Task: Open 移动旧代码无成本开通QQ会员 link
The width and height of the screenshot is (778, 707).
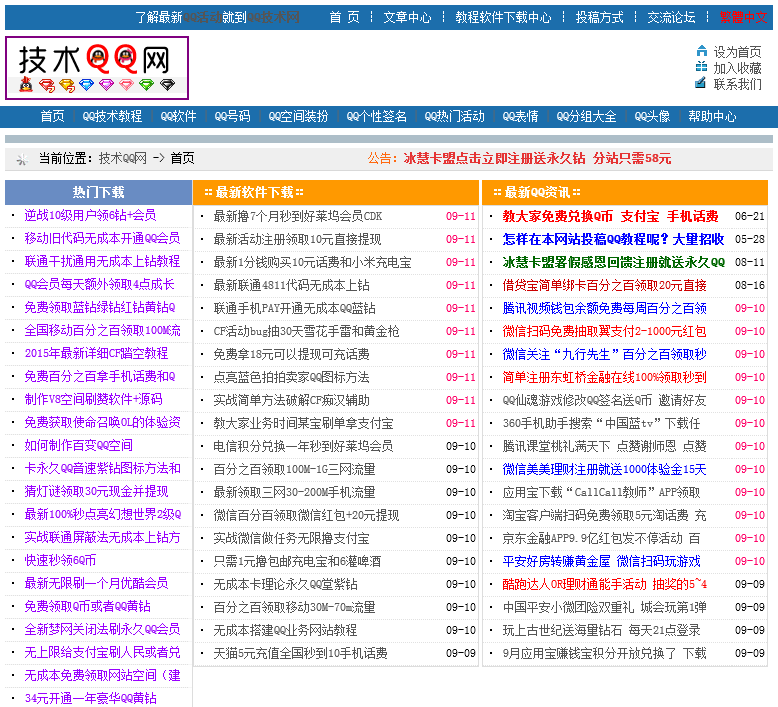Action: point(102,238)
